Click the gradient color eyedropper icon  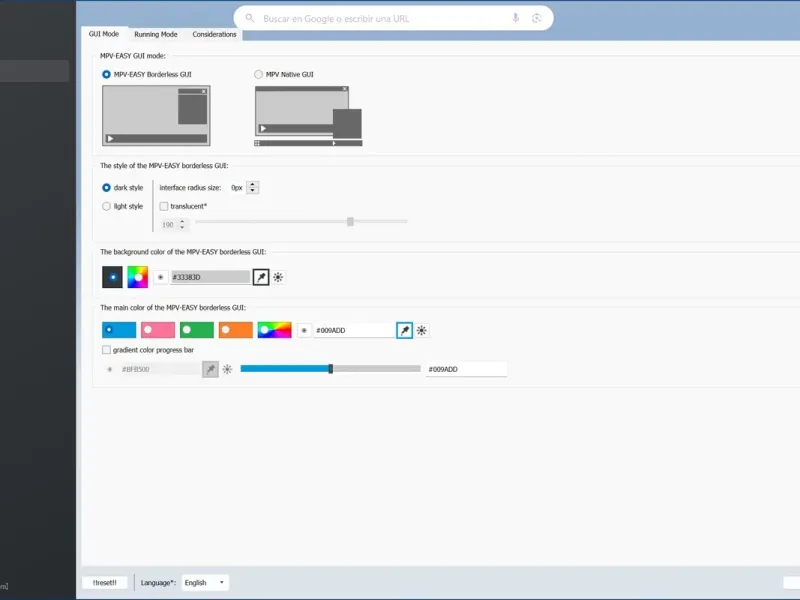coord(210,369)
